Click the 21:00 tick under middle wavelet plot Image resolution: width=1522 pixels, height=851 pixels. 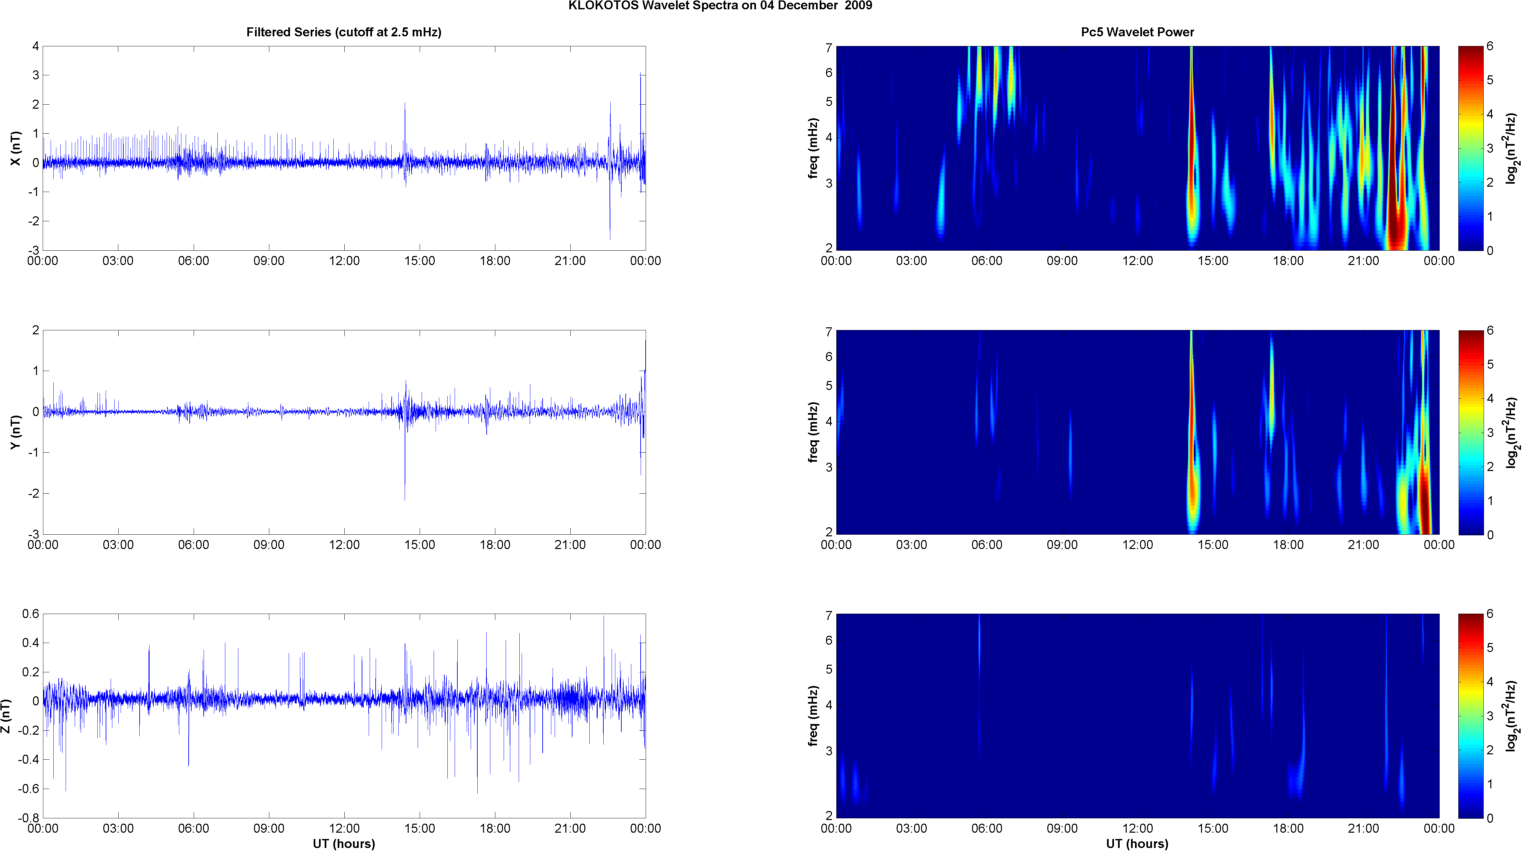[x=1364, y=545]
